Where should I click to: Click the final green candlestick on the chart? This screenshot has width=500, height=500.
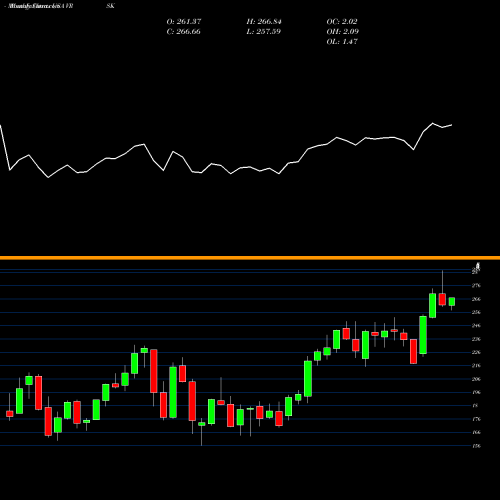click(452, 302)
